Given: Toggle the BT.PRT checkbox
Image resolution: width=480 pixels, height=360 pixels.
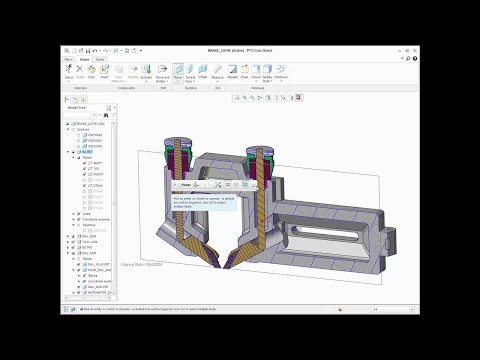Looking at the screenshot, I should click(73, 248).
